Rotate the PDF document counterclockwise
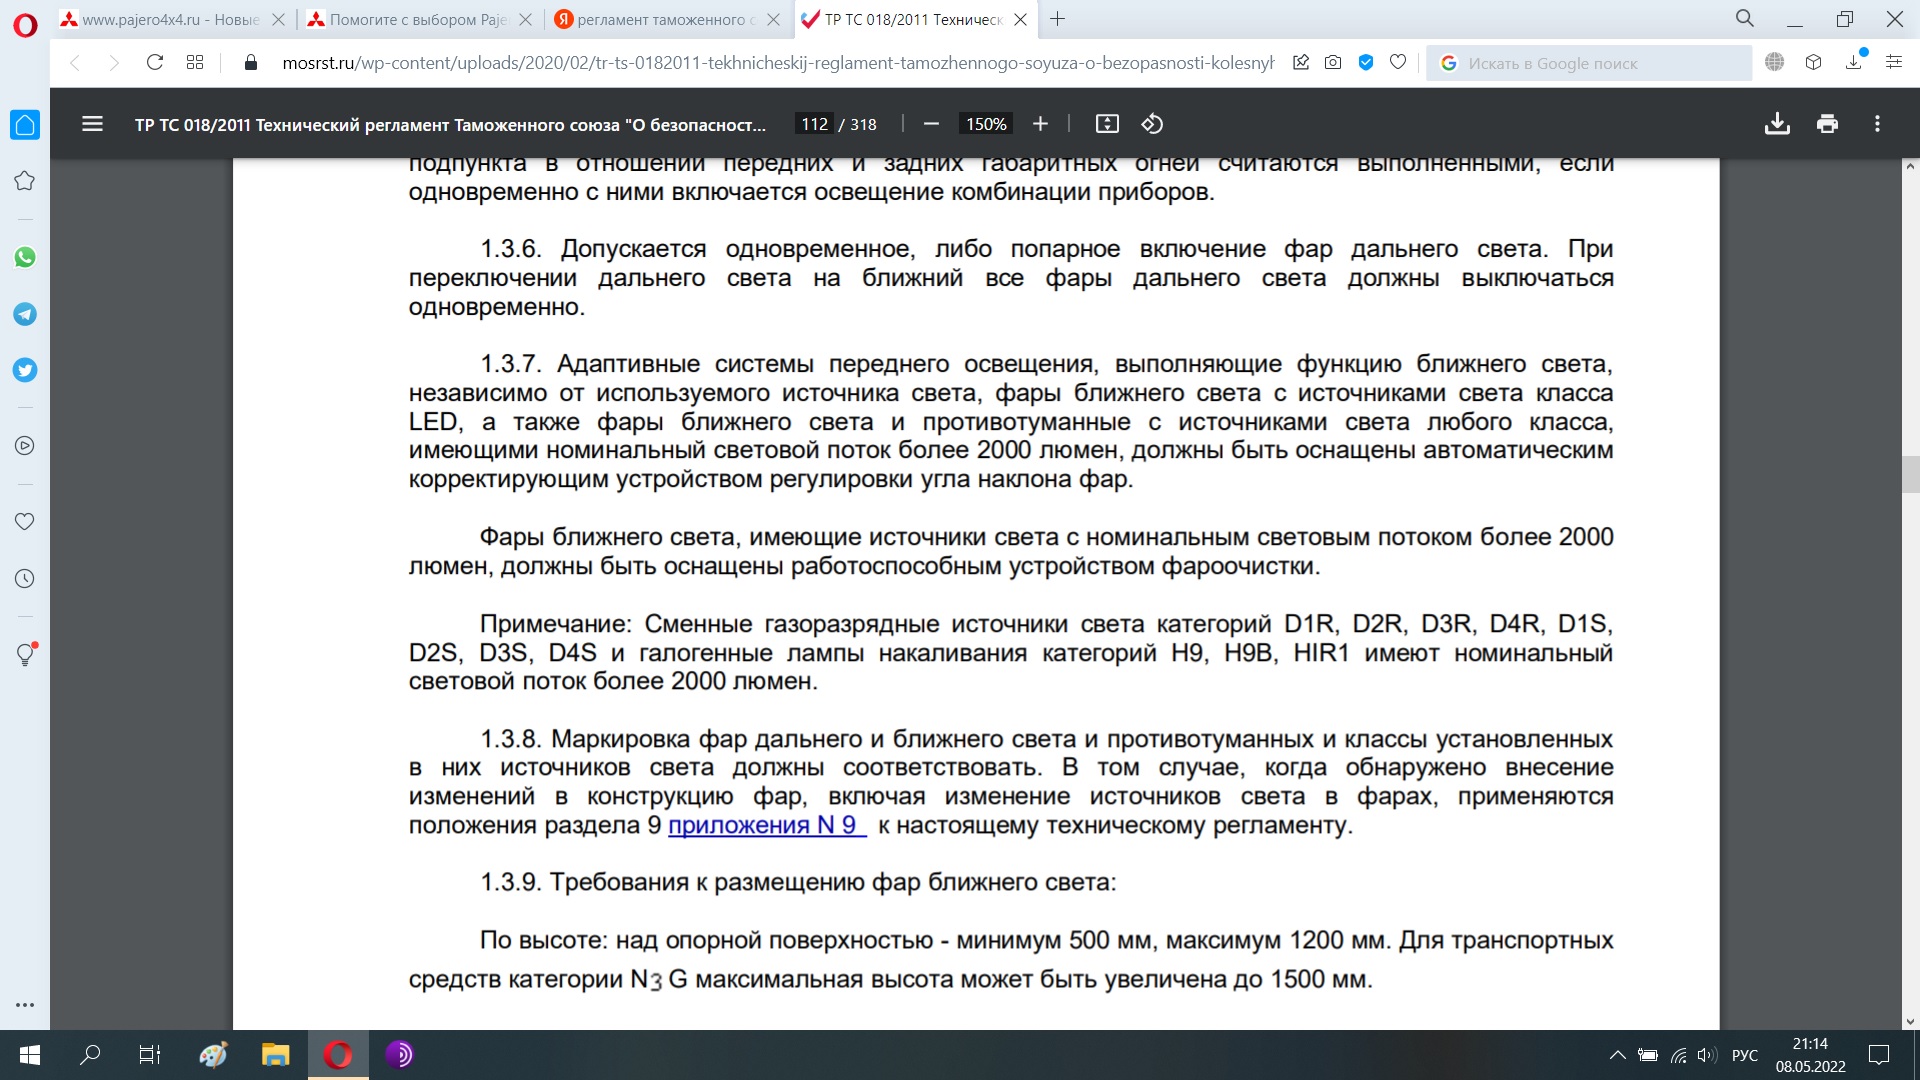The width and height of the screenshot is (1920, 1080). click(1152, 124)
